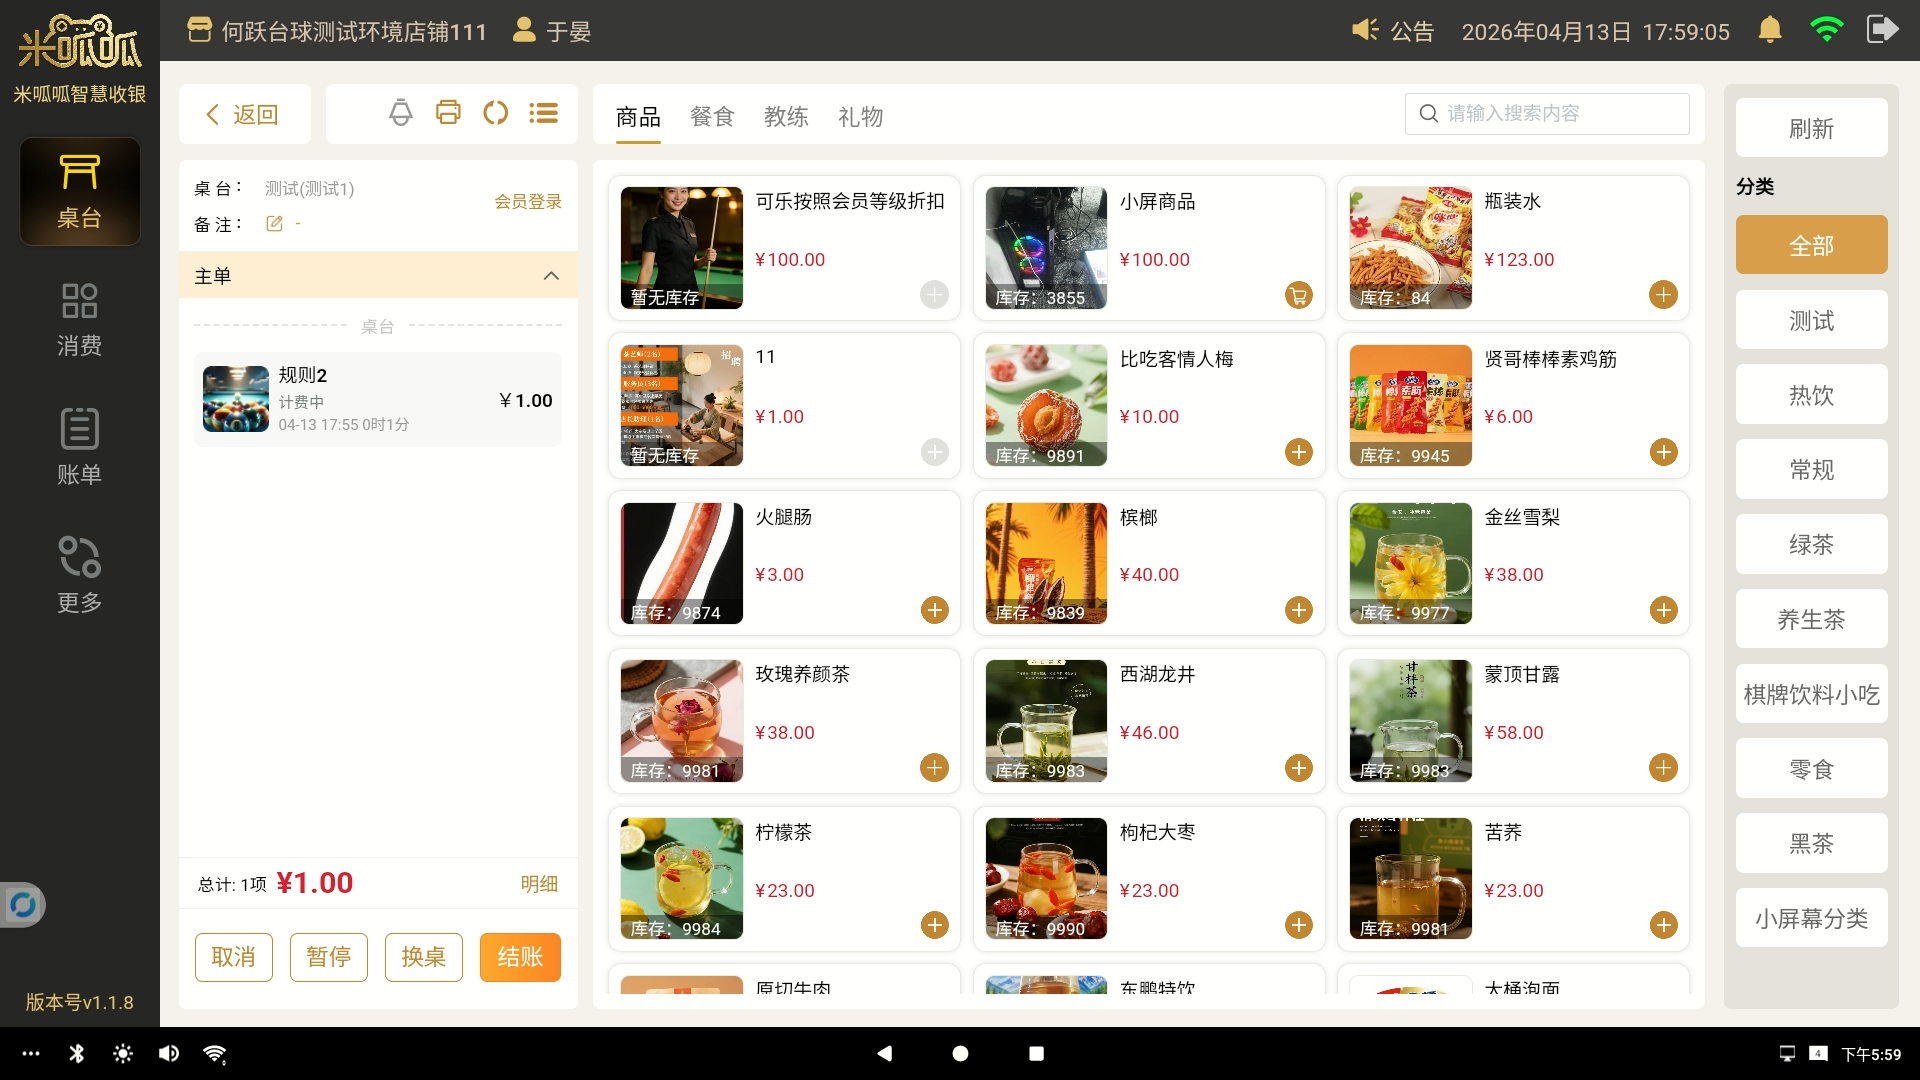Click the printer icon in toolbar
The width and height of the screenshot is (1920, 1080).
point(448,113)
